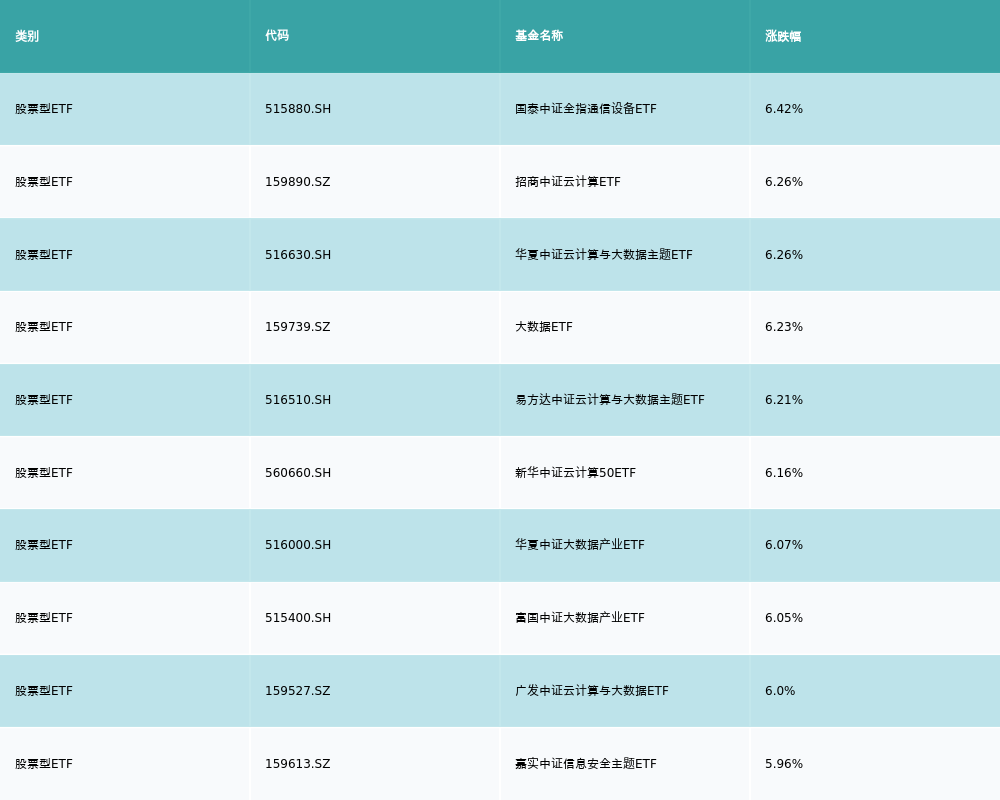
Task: Click 广发中证云计算与大数据ETF
Action: (592, 691)
